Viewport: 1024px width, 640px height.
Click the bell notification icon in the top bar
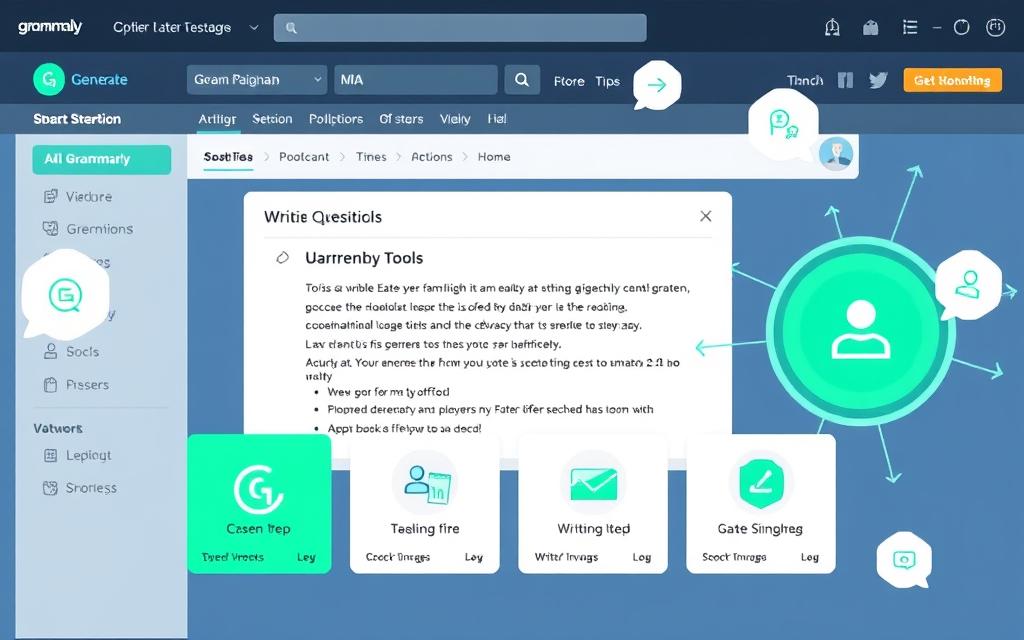click(x=832, y=27)
